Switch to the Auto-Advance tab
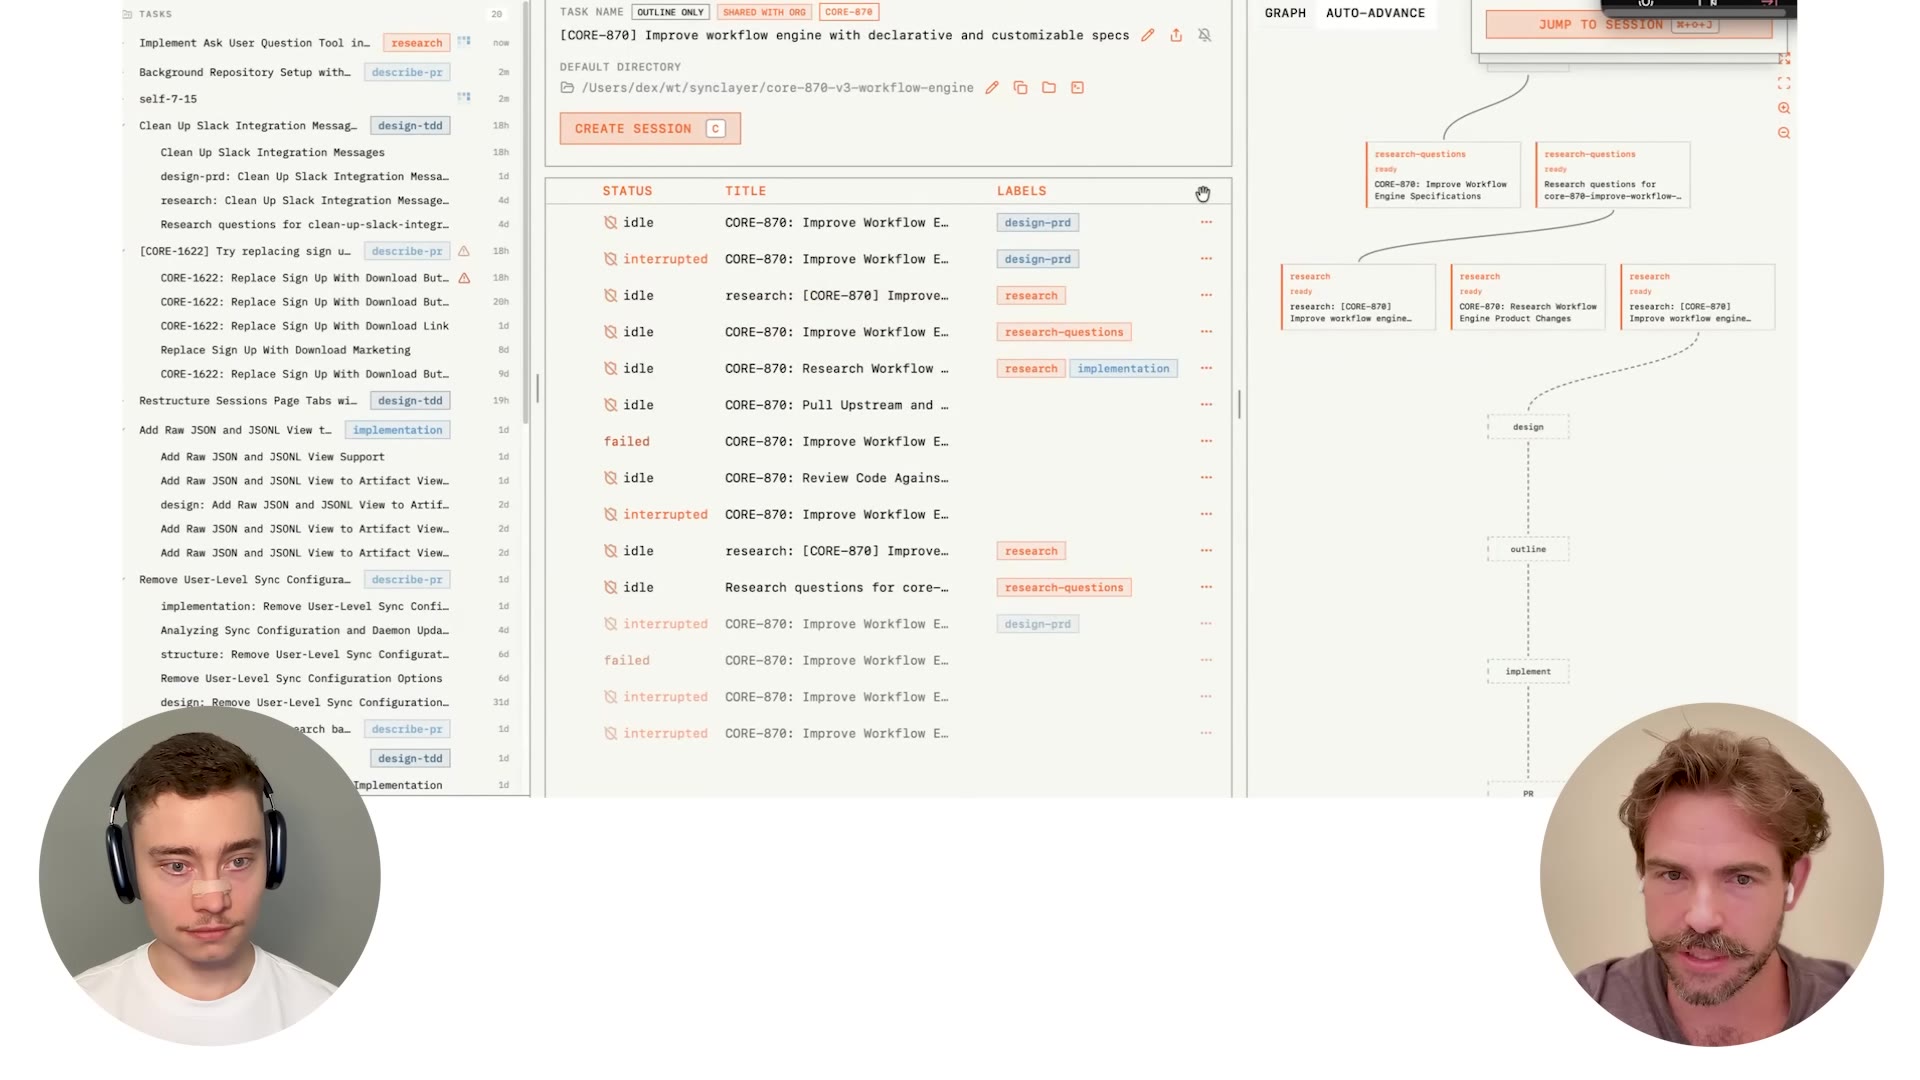1920x1080 pixels. (1375, 13)
